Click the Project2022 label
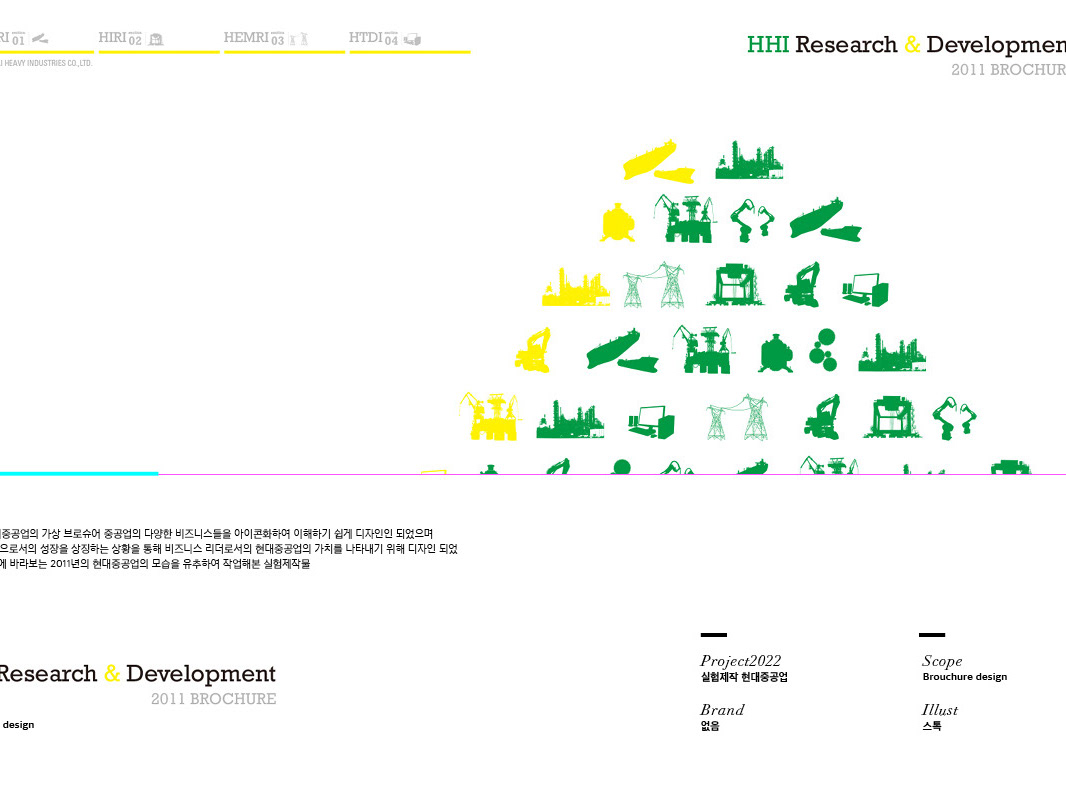This screenshot has height=800, width=1066. tap(740, 661)
